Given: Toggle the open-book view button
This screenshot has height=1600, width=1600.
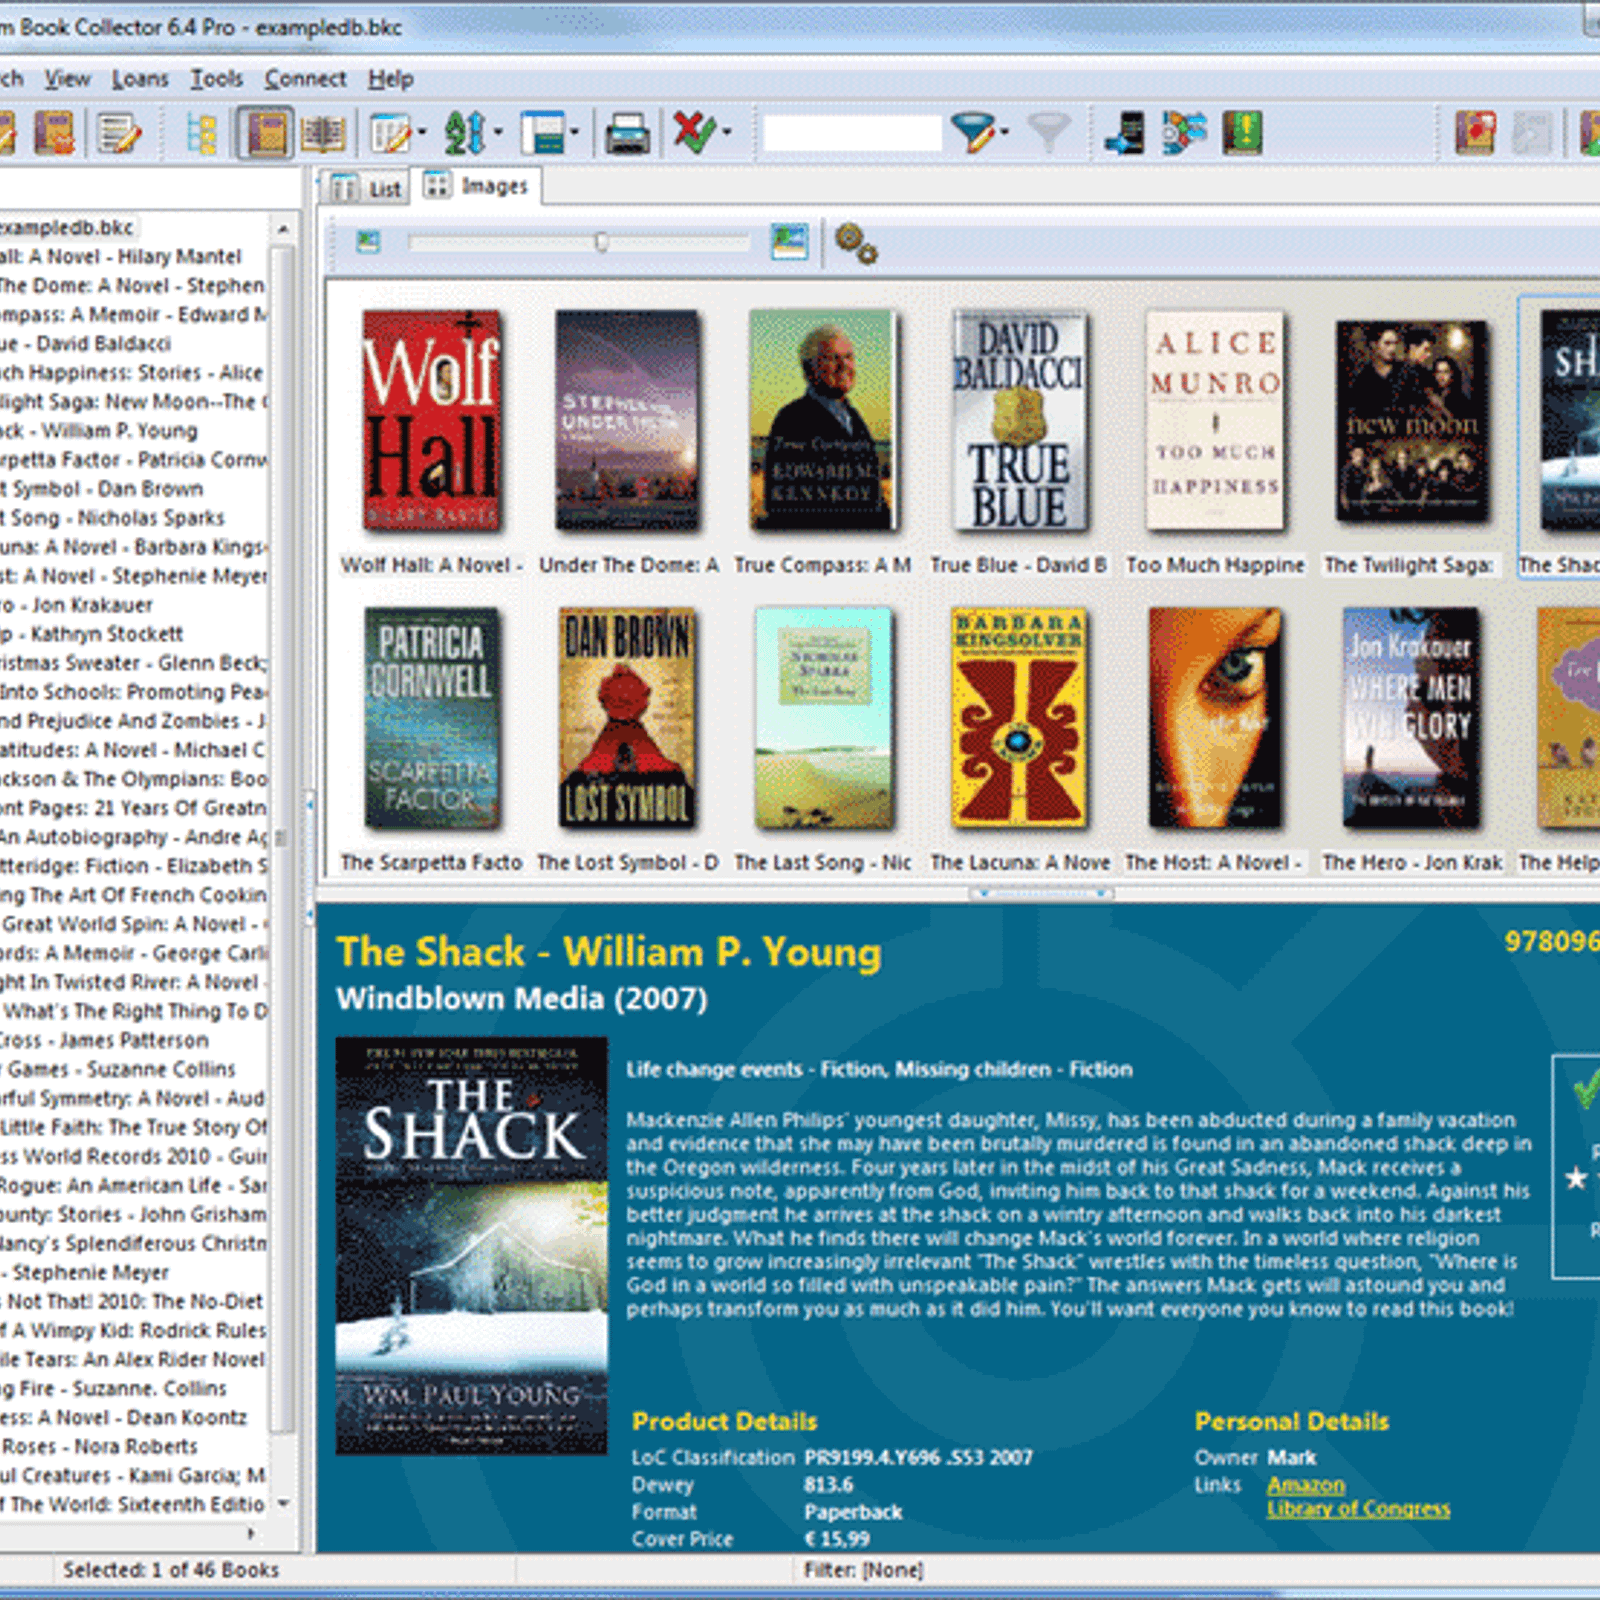Looking at the screenshot, I should [x=323, y=134].
